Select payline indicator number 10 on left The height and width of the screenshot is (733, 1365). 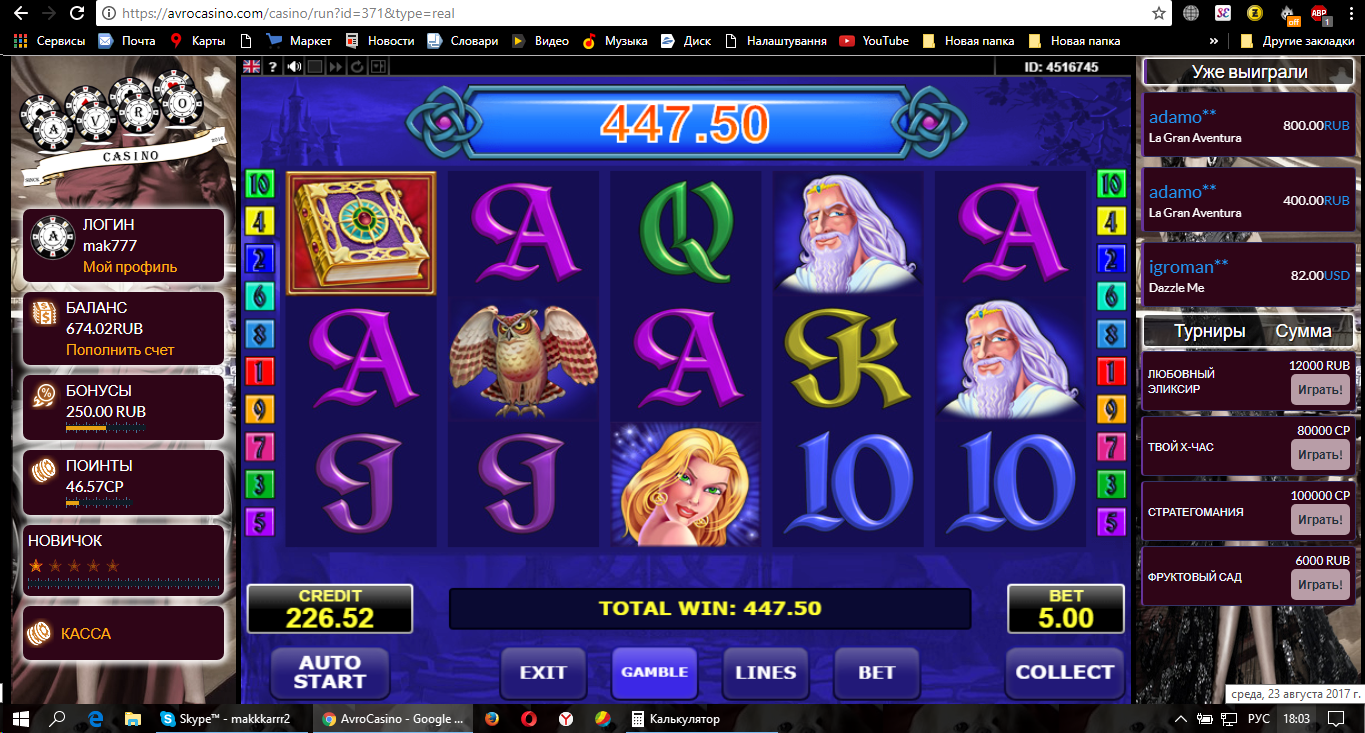[260, 184]
